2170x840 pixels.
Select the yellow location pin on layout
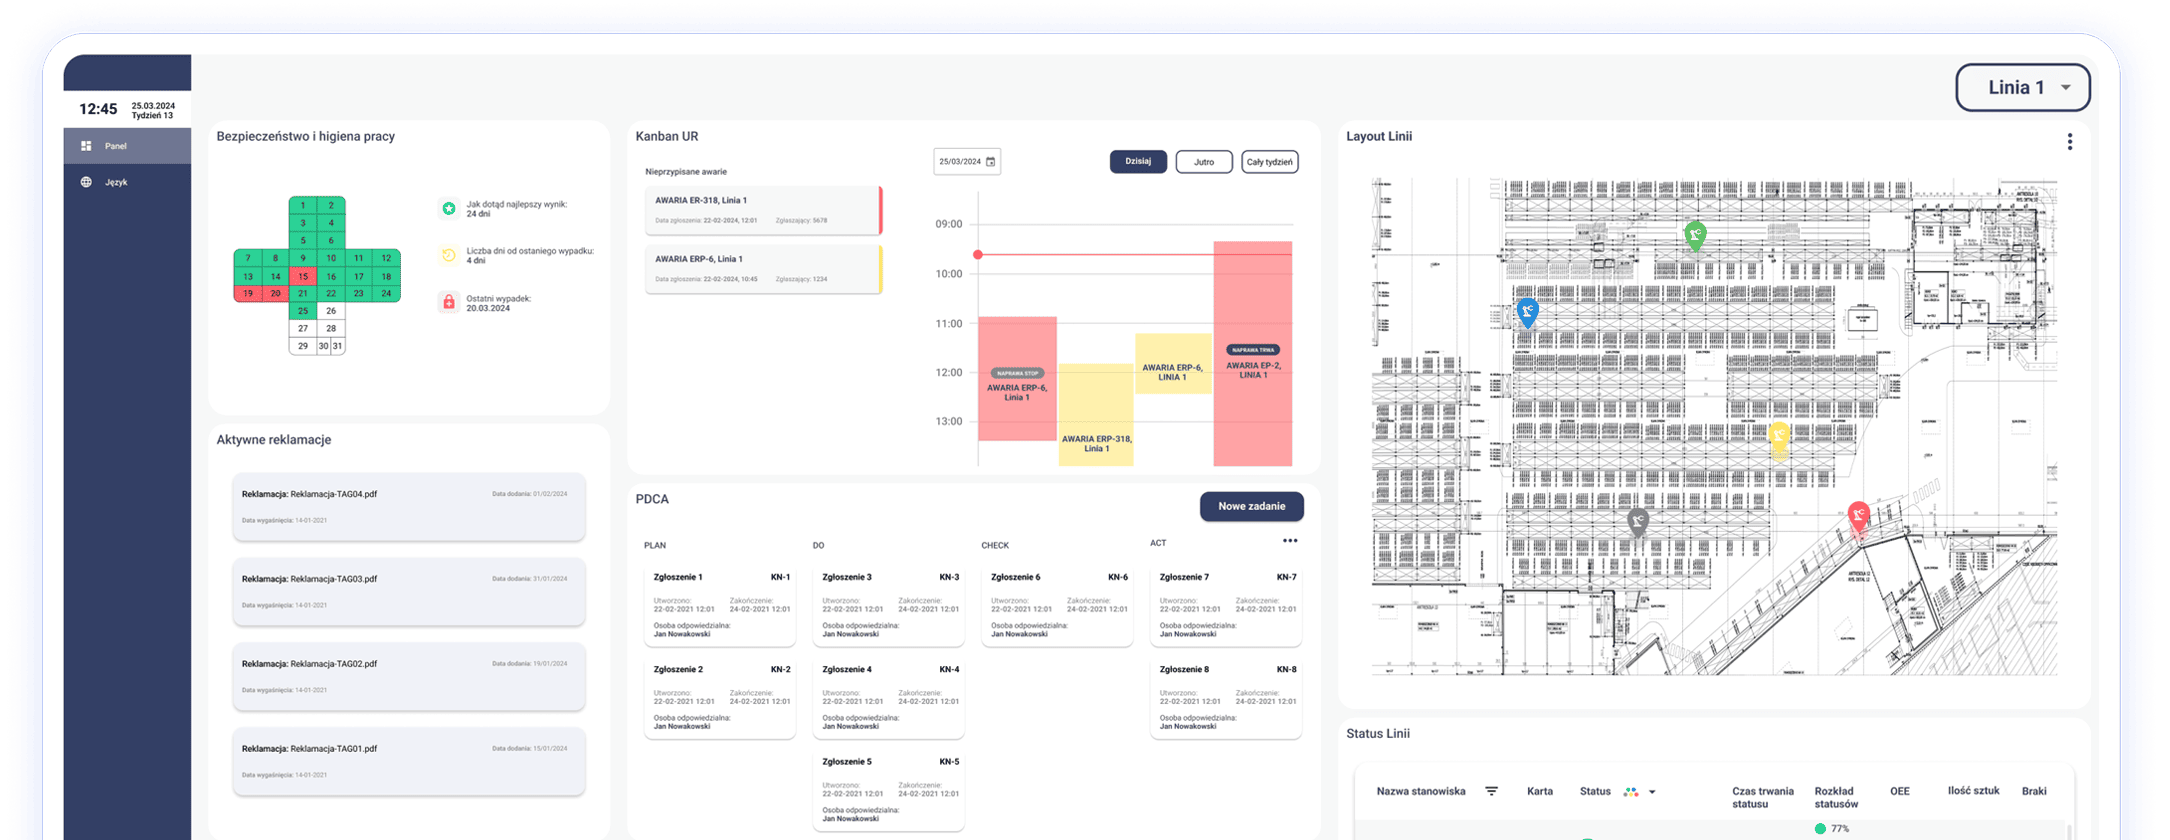pos(1779,435)
